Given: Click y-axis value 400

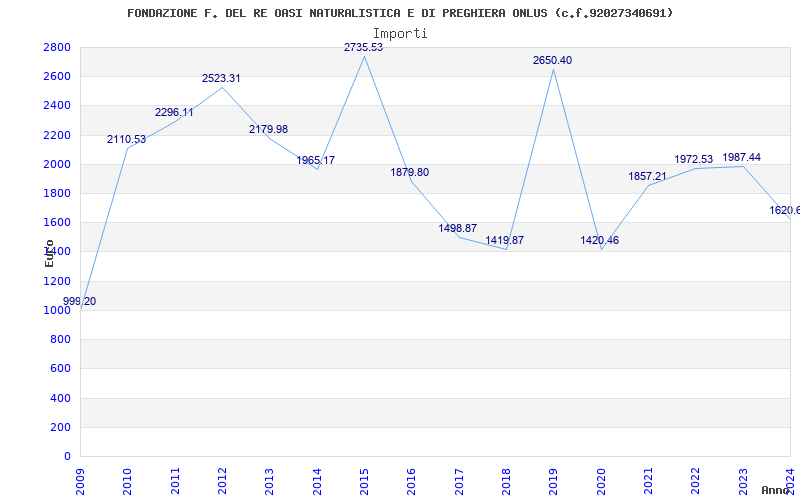Looking at the screenshot, I should (x=60, y=398).
